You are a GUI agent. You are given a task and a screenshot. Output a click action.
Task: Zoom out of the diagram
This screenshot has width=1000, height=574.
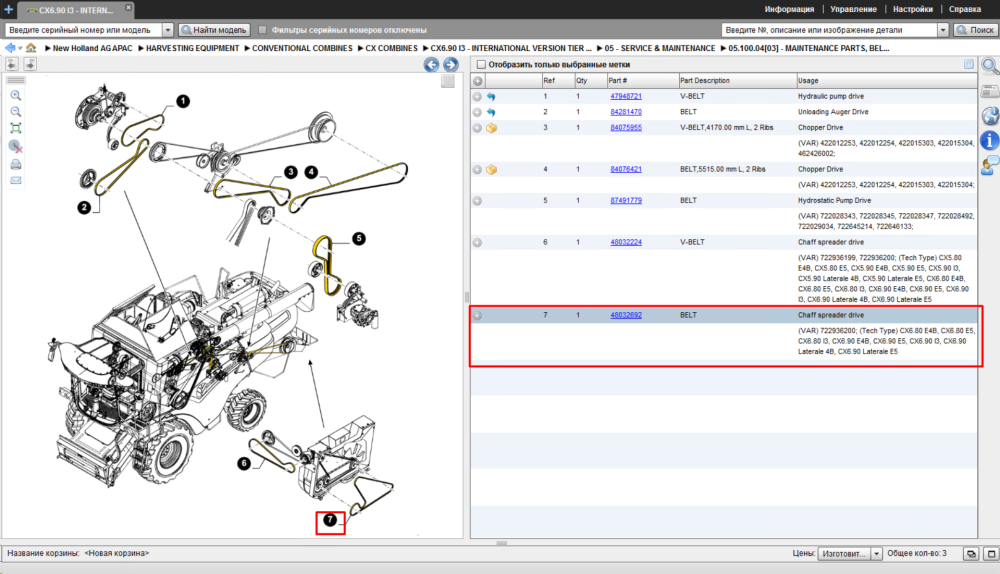coord(16,112)
